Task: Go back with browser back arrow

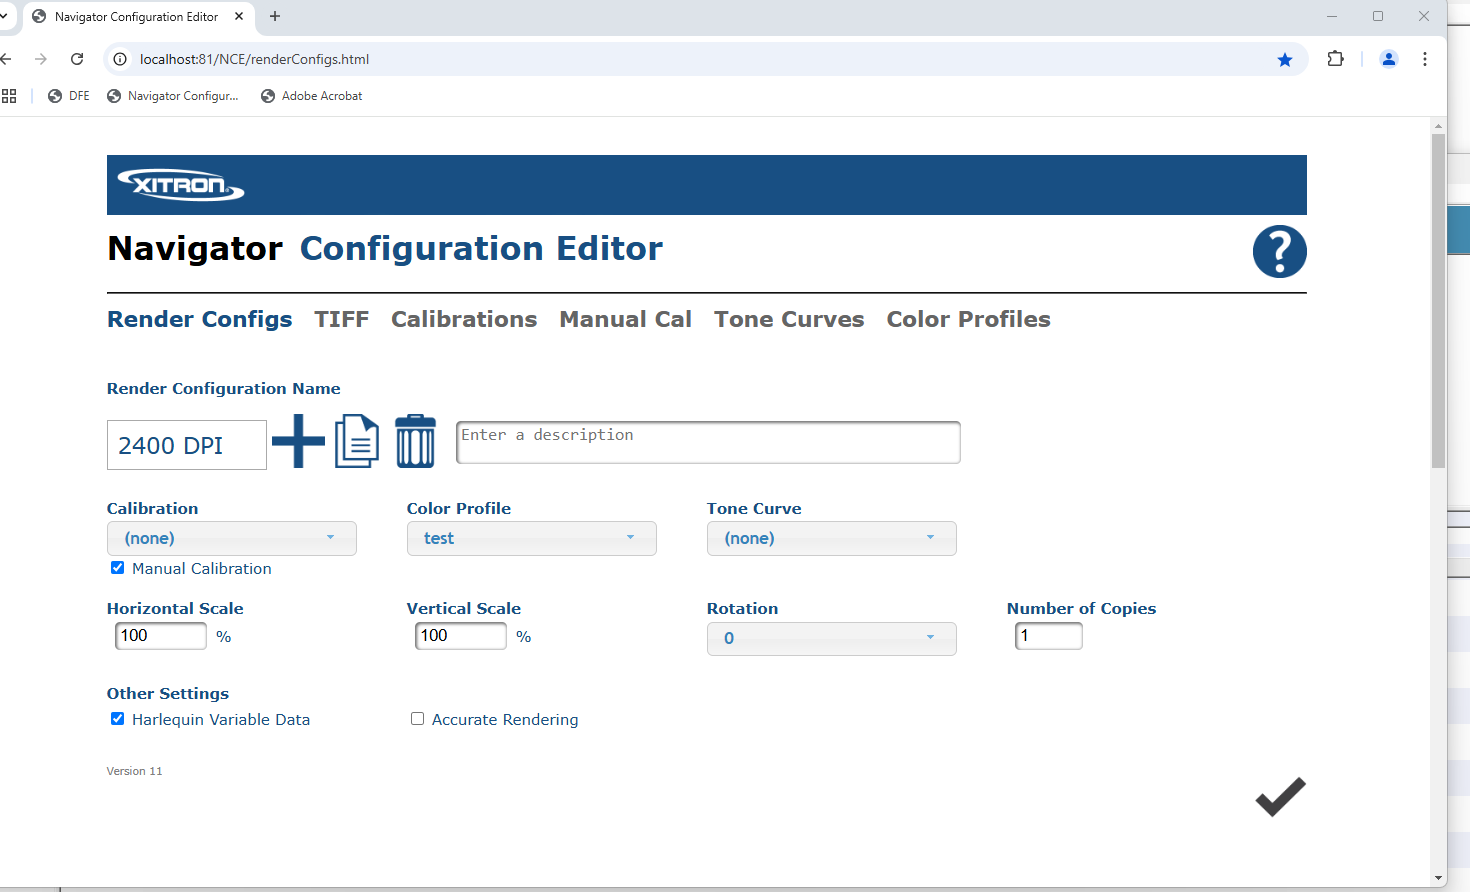Action: (x=5, y=59)
